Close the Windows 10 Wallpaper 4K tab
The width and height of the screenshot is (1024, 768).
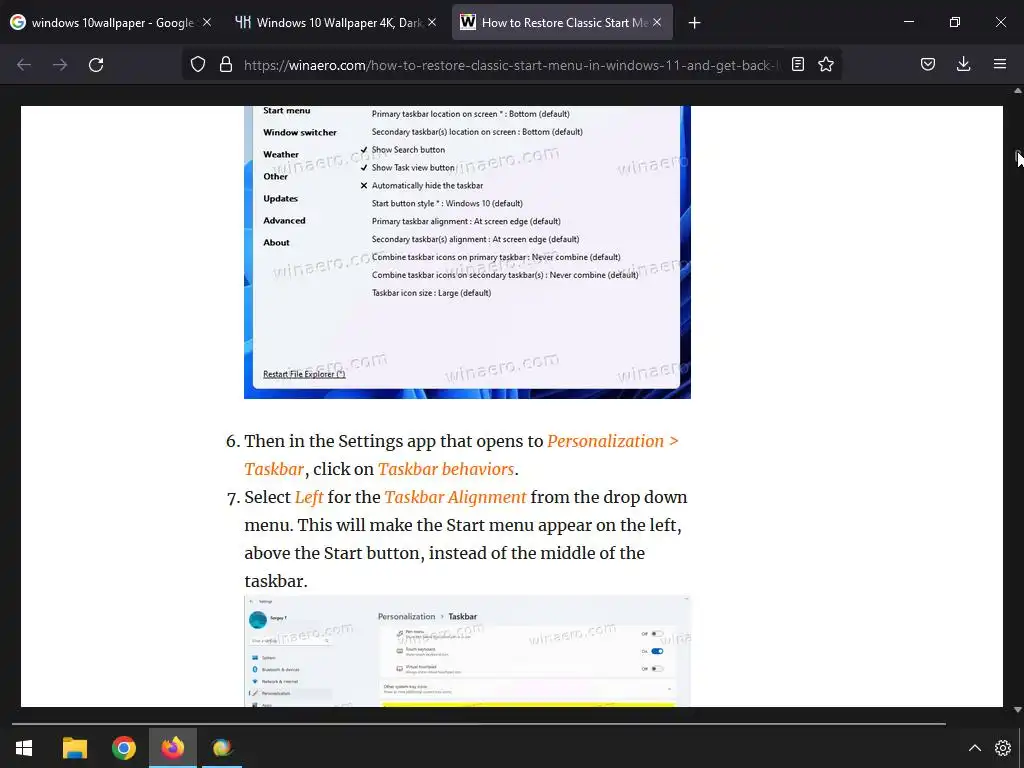tap(432, 22)
